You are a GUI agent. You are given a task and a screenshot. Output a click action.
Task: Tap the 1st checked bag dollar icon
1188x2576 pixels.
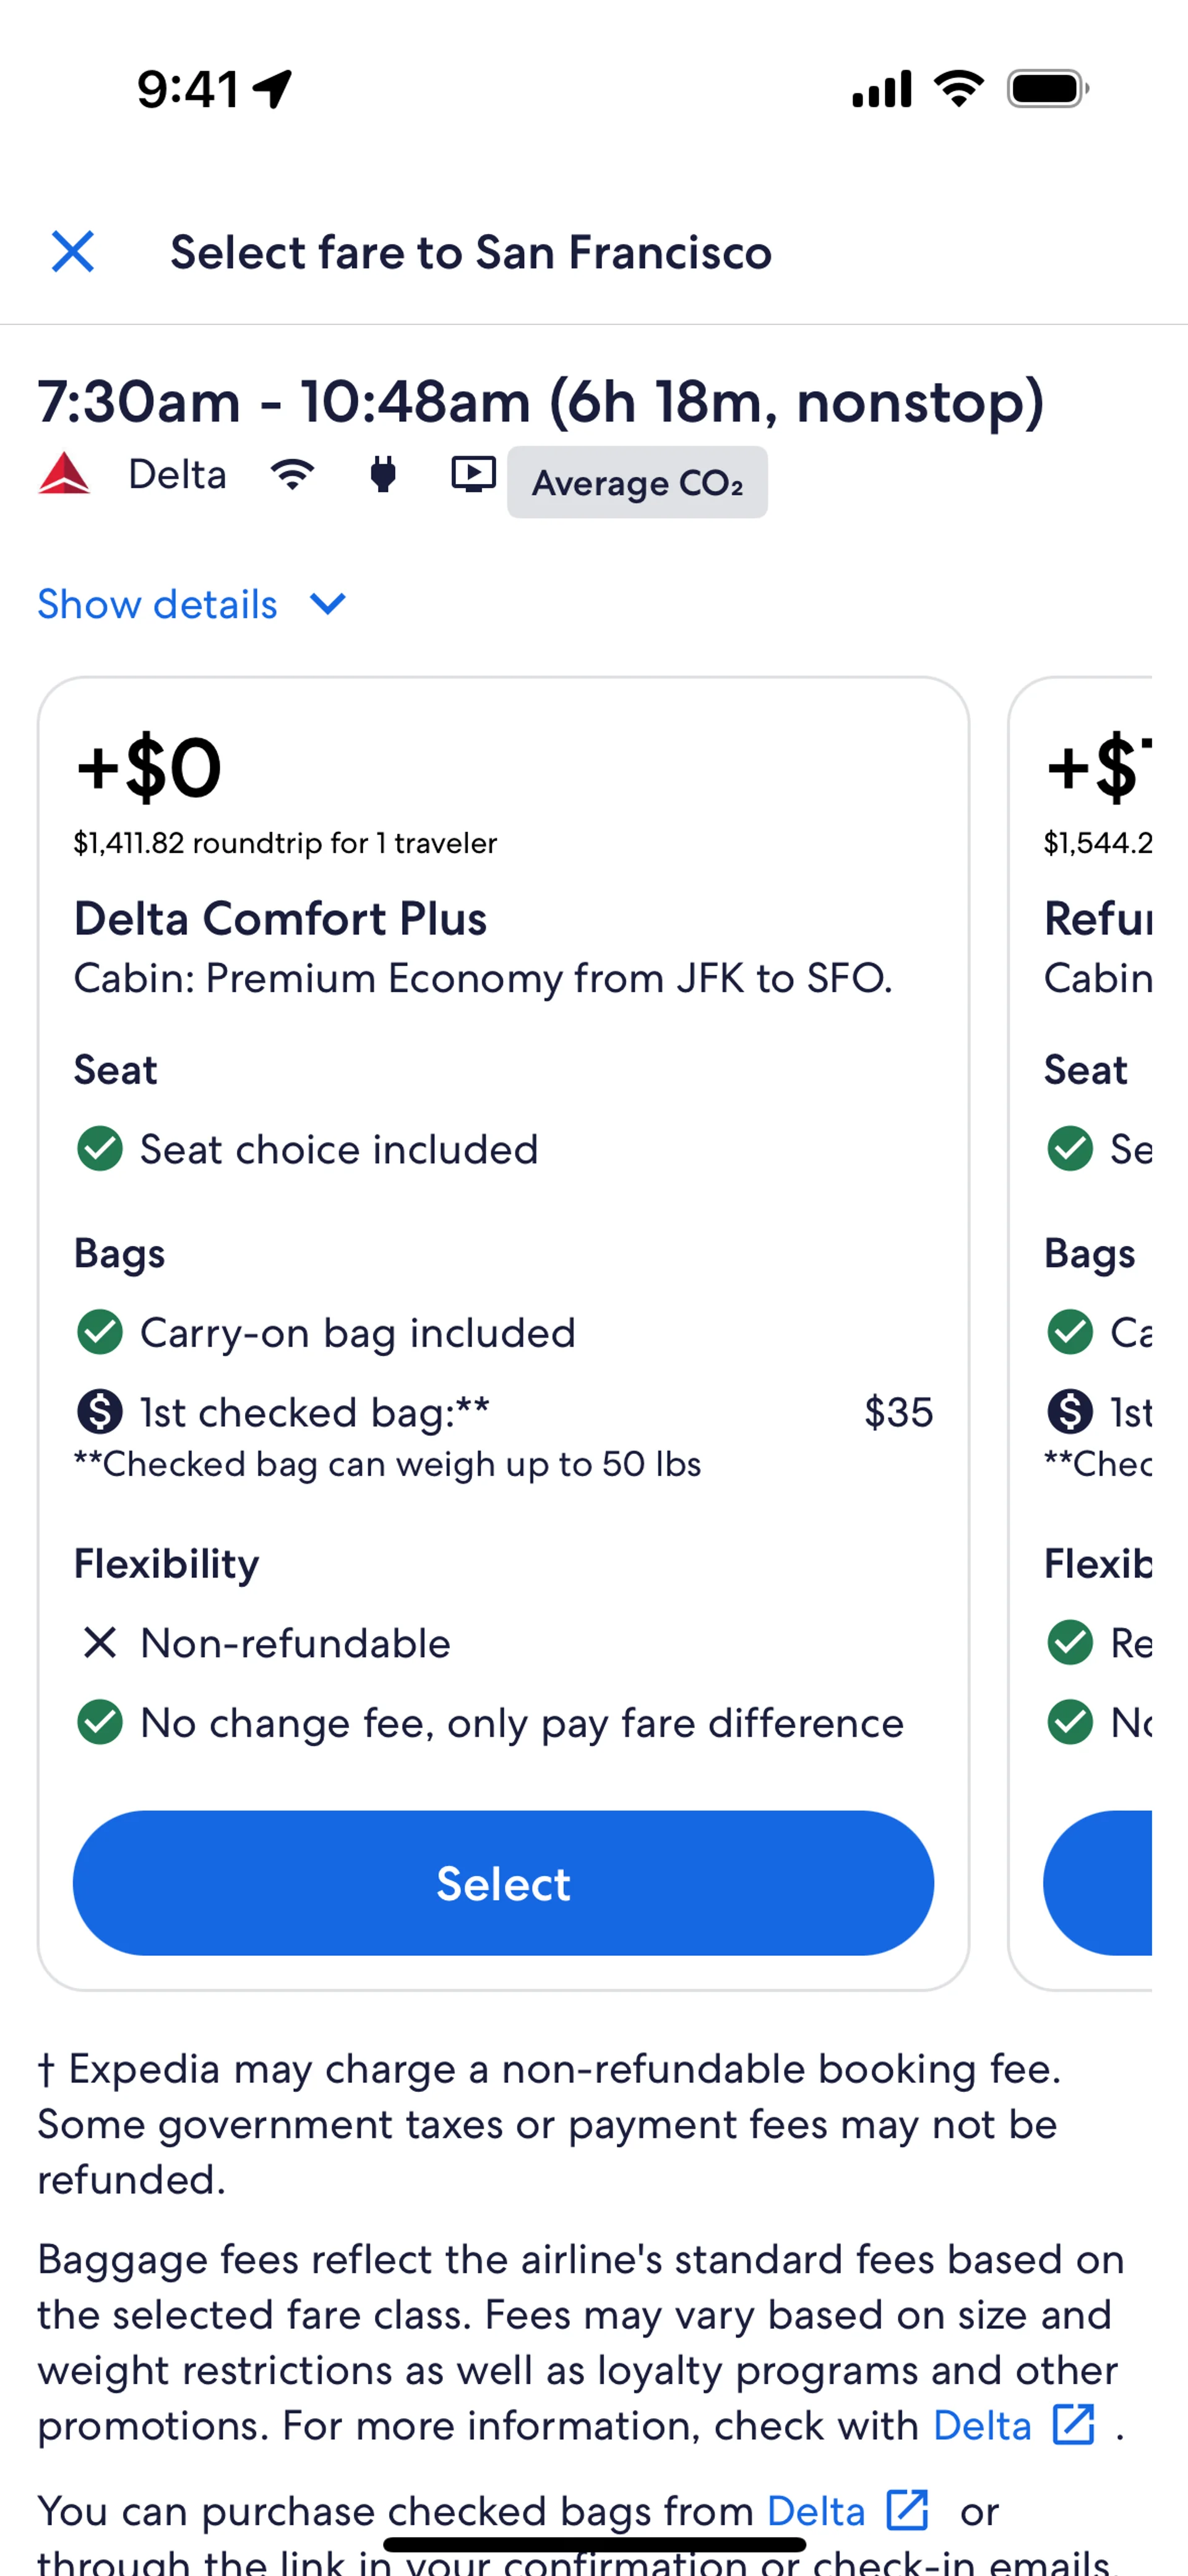coord(100,1412)
